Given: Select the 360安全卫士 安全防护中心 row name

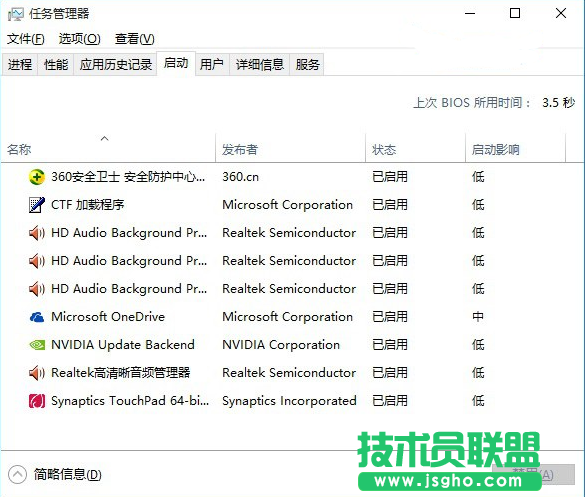Looking at the screenshot, I should tap(128, 177).
